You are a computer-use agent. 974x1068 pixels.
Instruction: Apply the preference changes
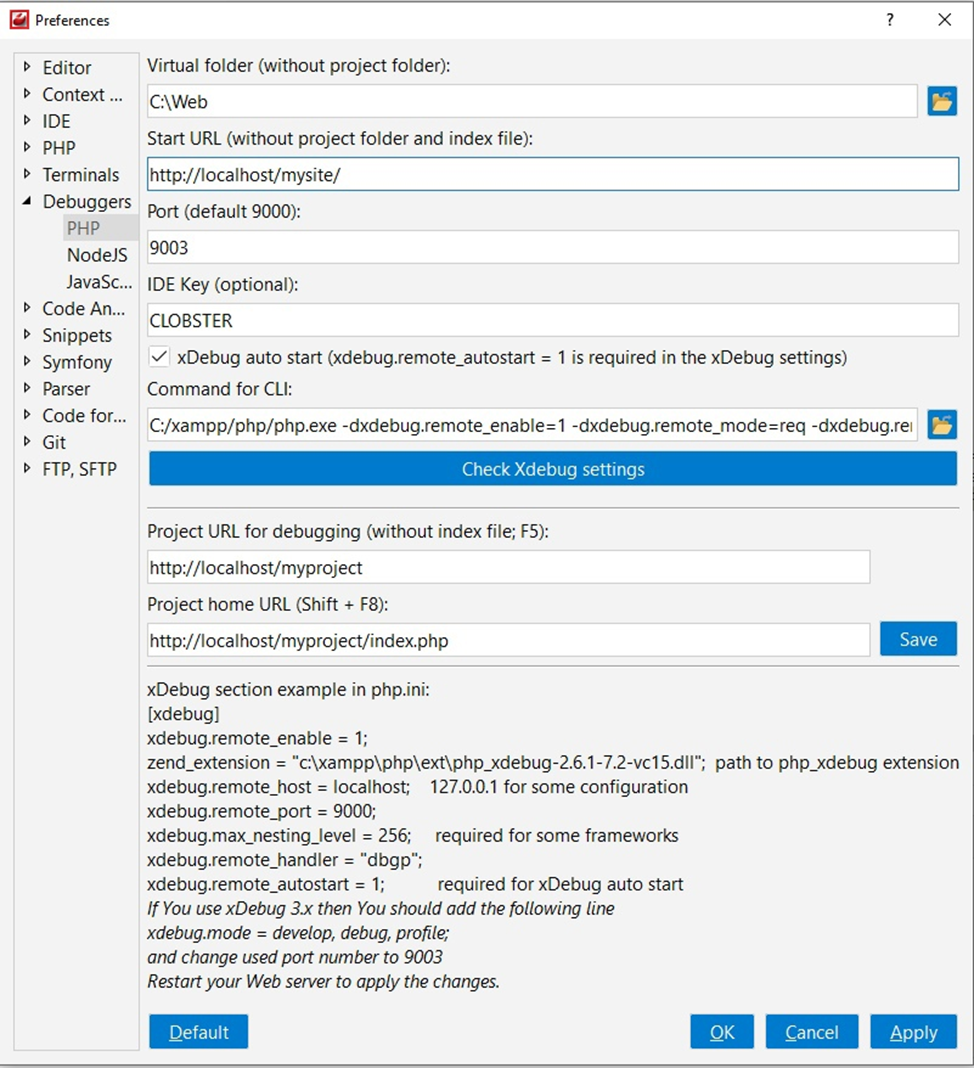point(913,1032)
